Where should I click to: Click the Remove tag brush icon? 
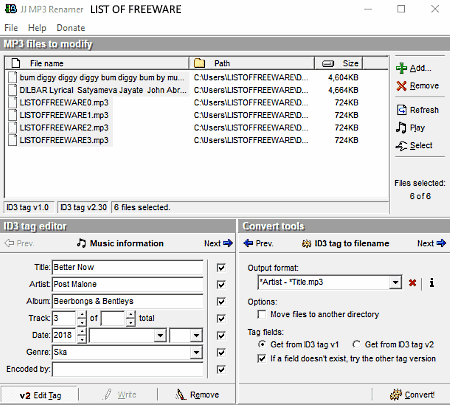[x=180, y=395]
